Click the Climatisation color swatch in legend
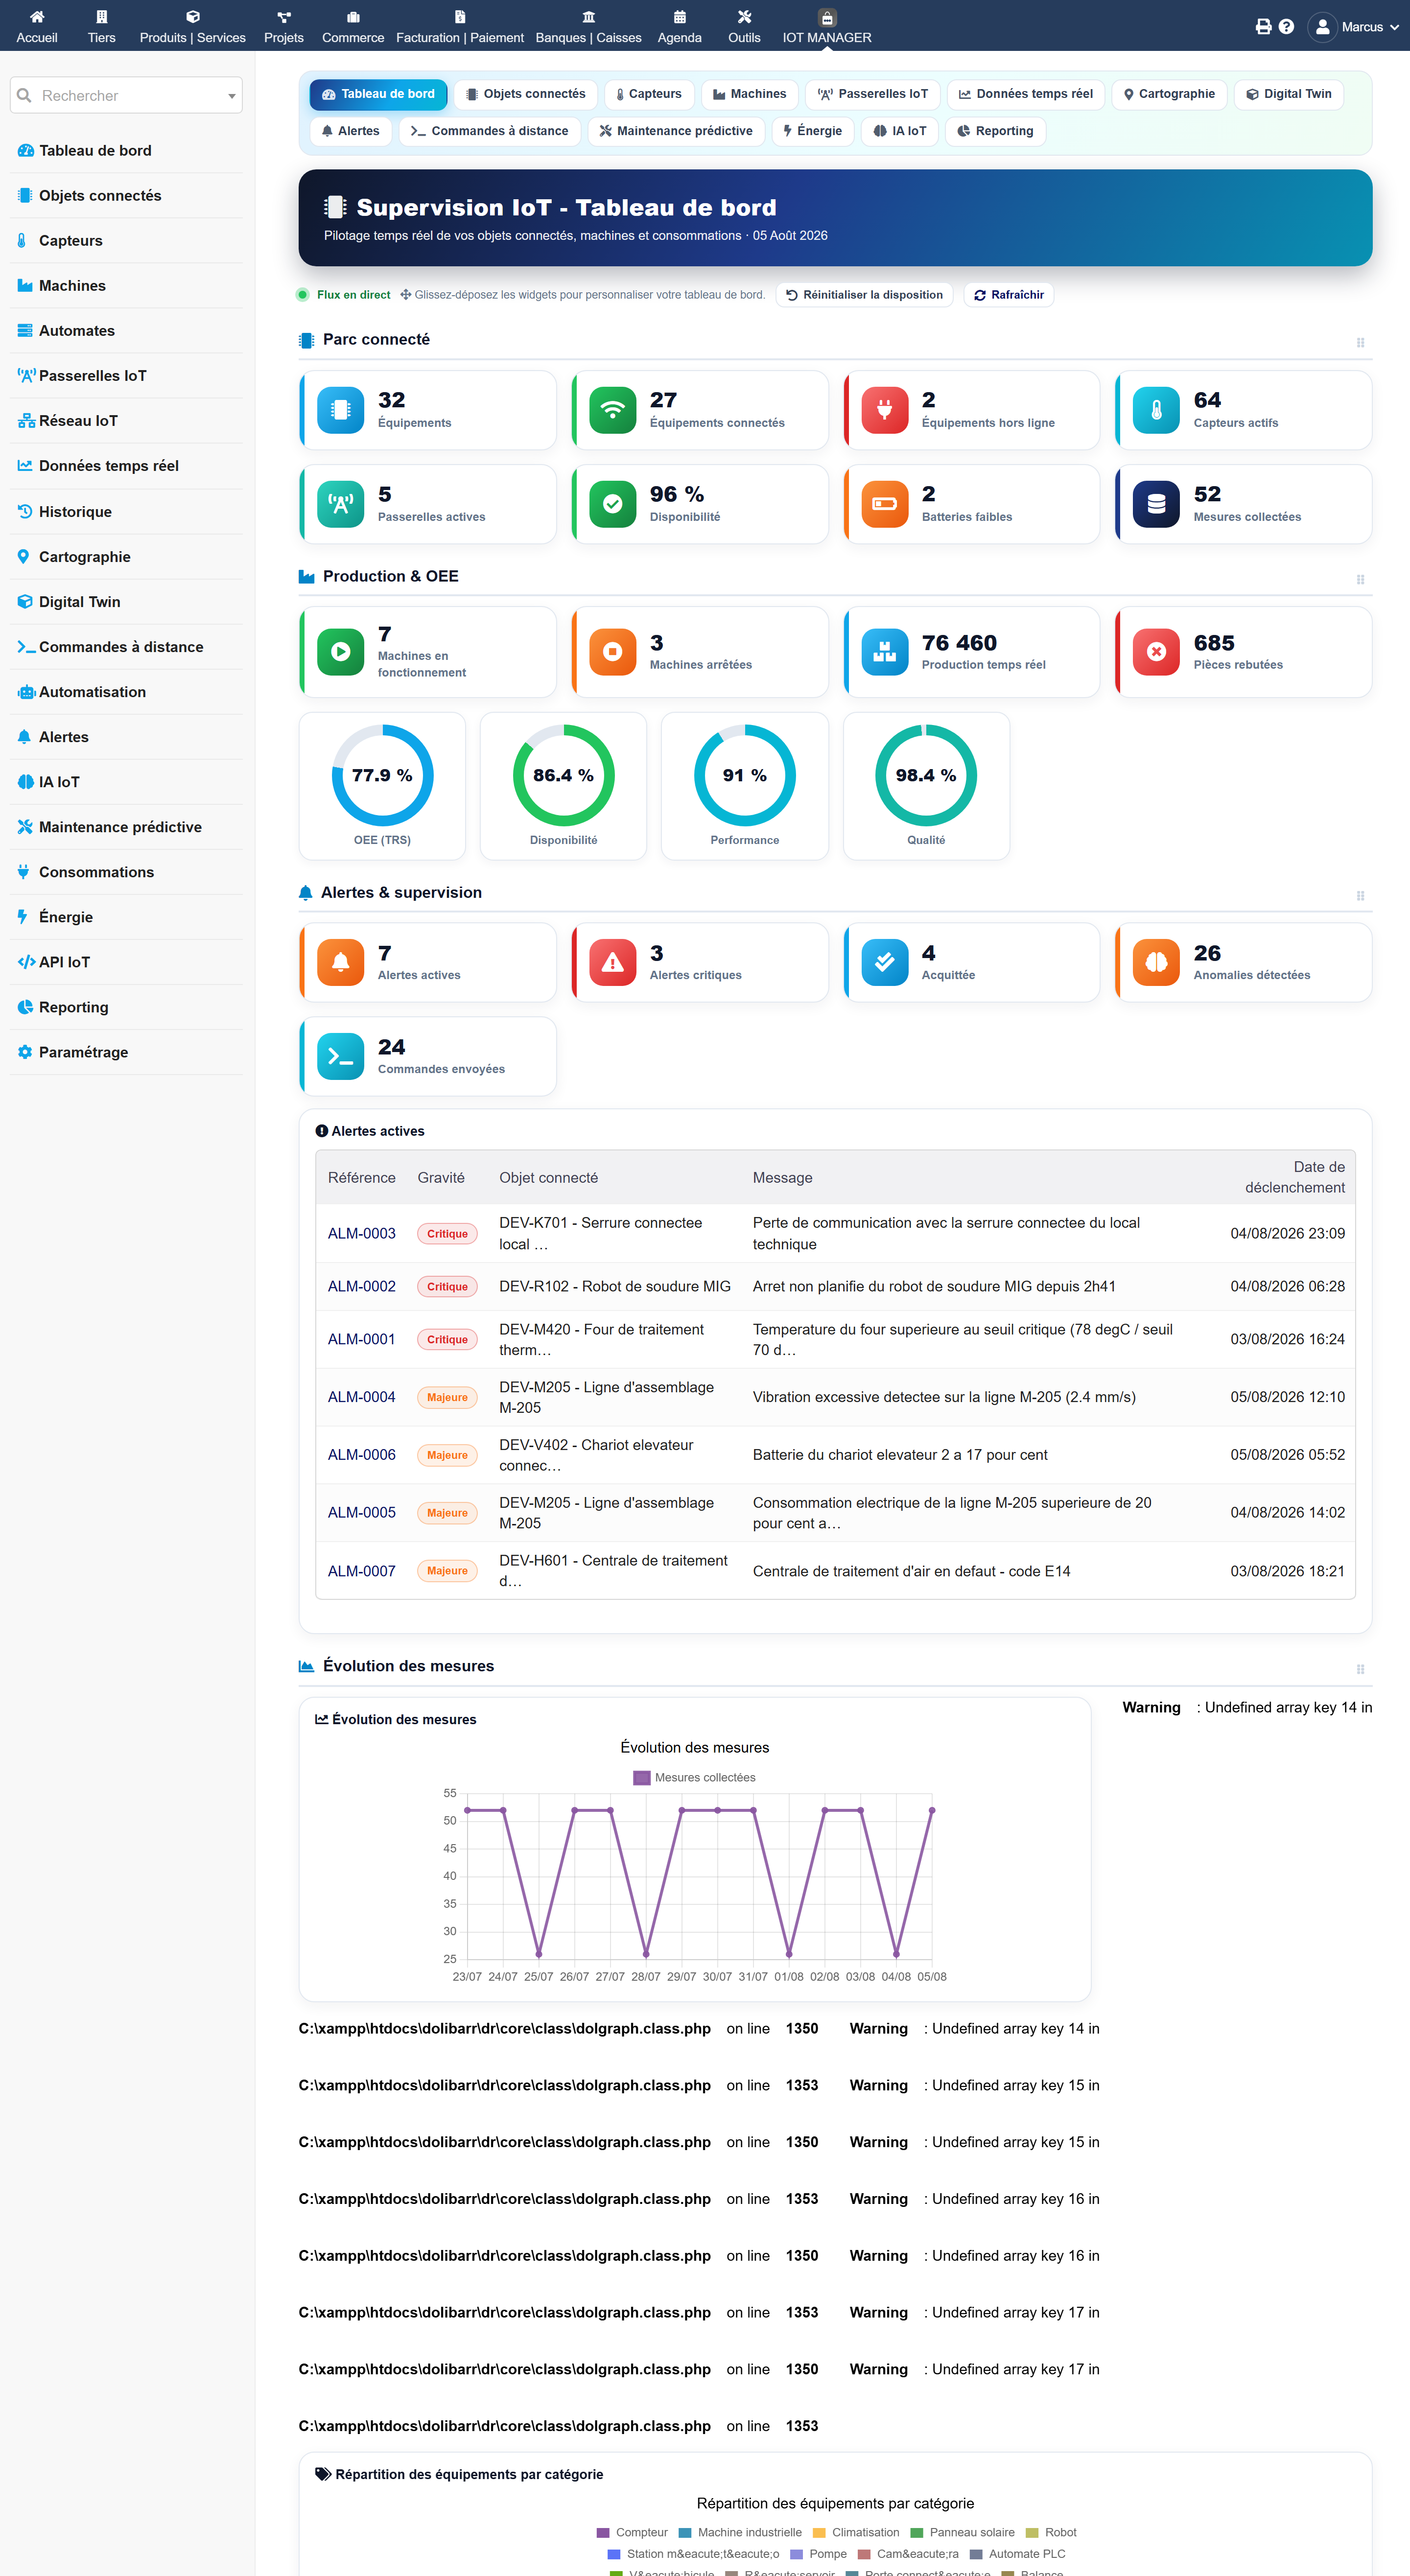 coord(819,2532)
